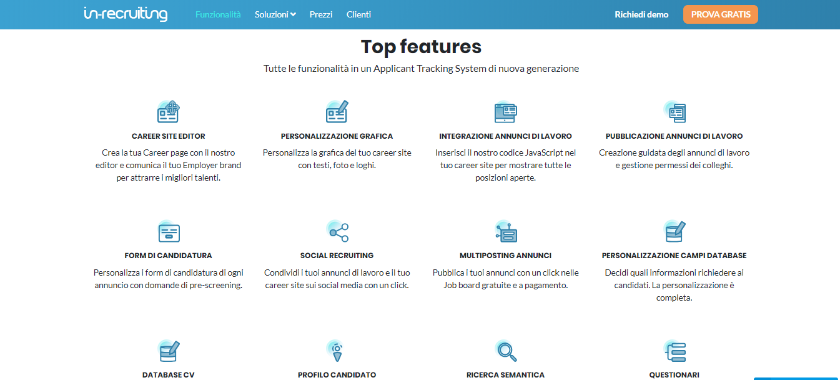Open the Funzionalità menu item
The height and width of the screenshot is (380, 840).
218,14
